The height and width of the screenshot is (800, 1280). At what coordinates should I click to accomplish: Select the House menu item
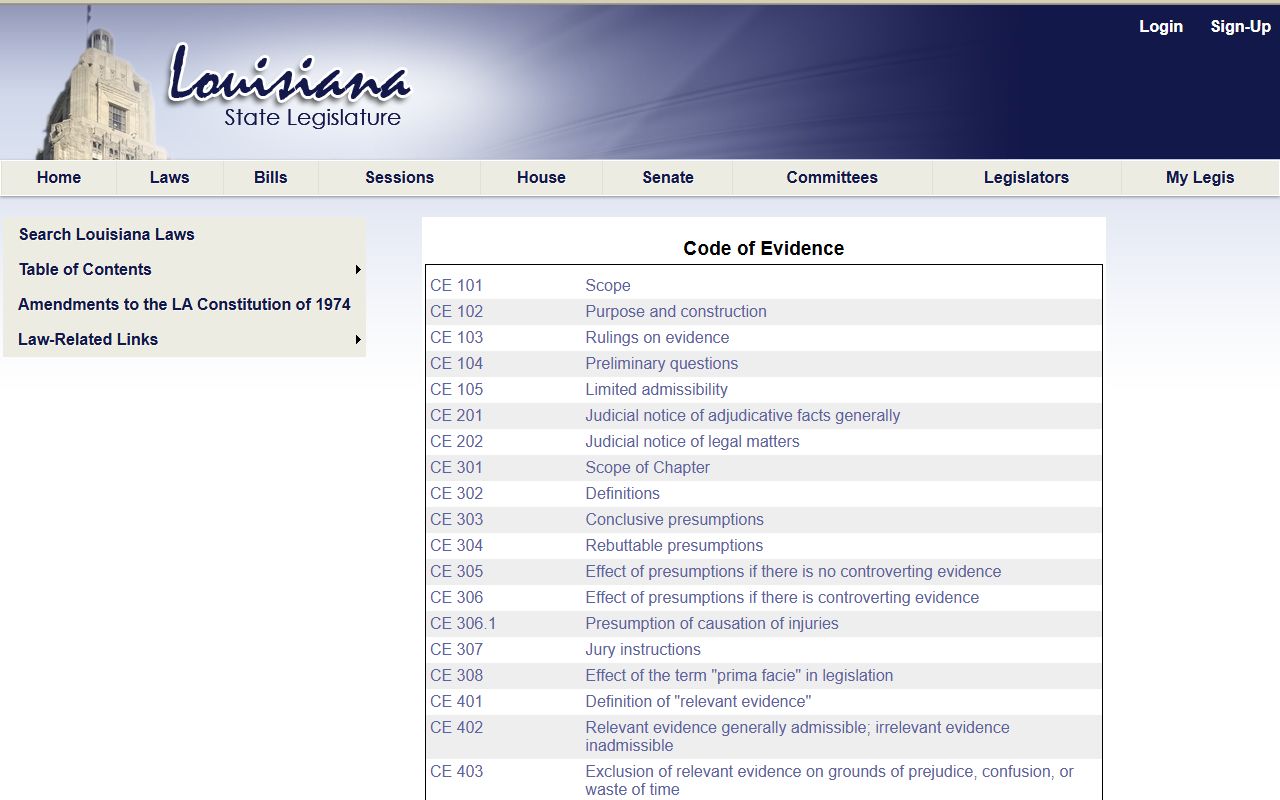[x=541, y=177]
